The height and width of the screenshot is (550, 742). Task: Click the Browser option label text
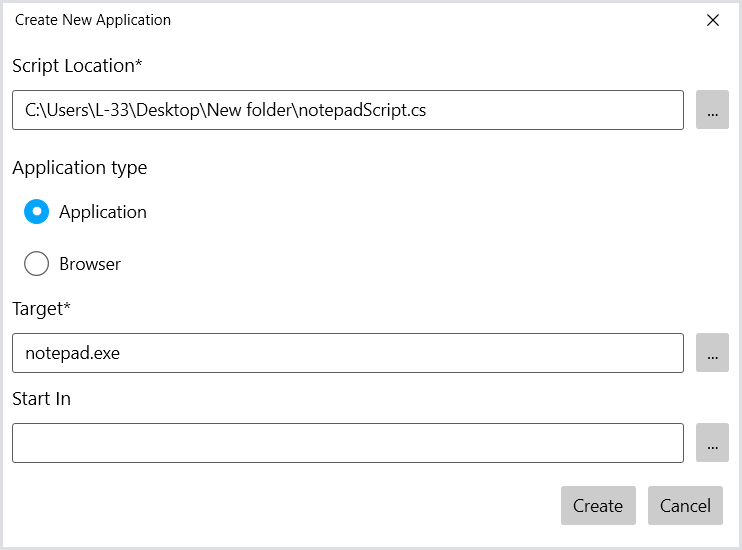tap(90, 264)
